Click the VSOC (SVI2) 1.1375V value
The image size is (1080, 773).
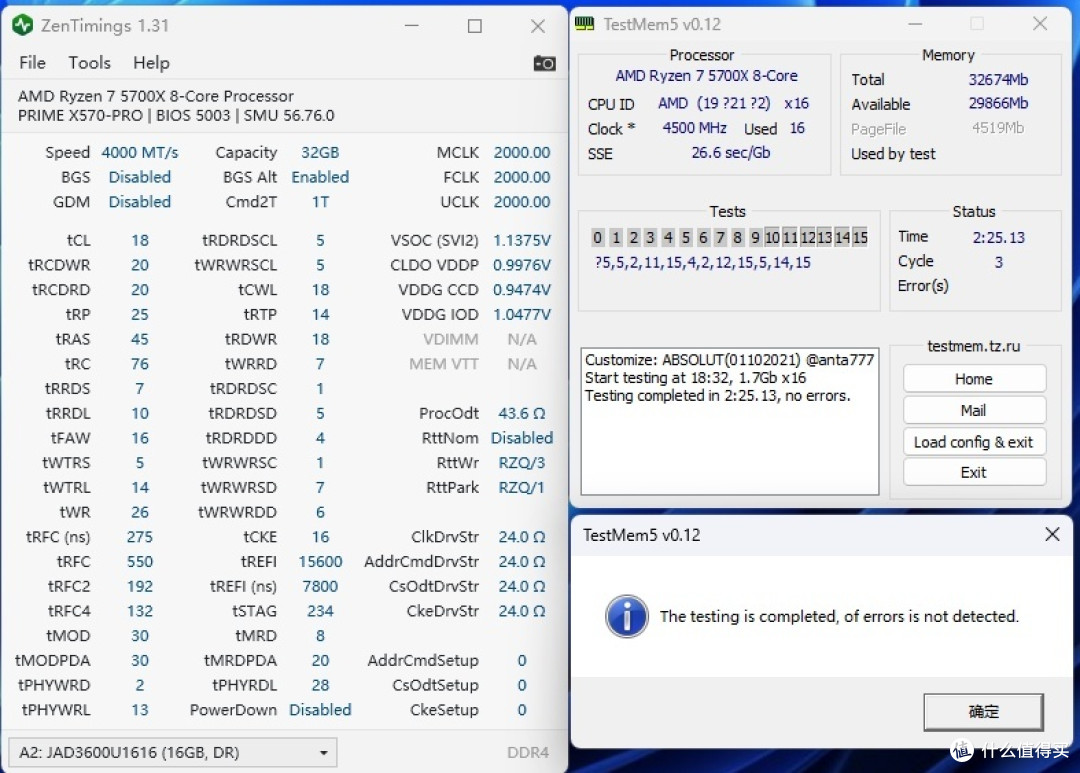pos(522,240)
